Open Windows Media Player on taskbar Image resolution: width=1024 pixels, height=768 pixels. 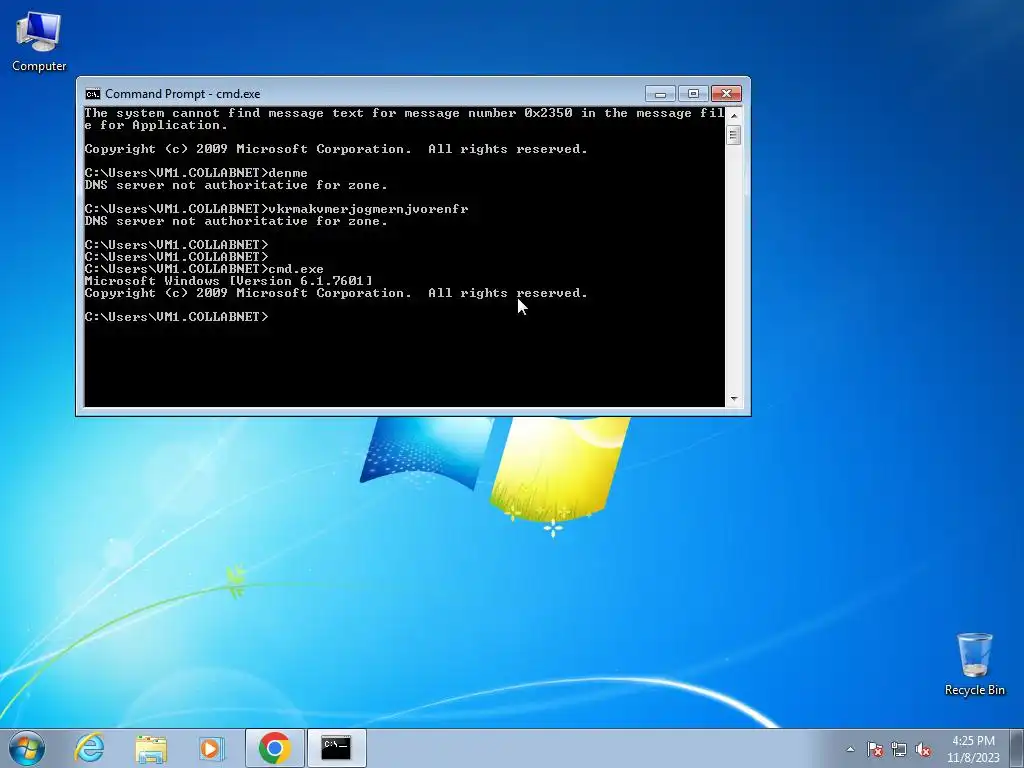coord(211,748)
